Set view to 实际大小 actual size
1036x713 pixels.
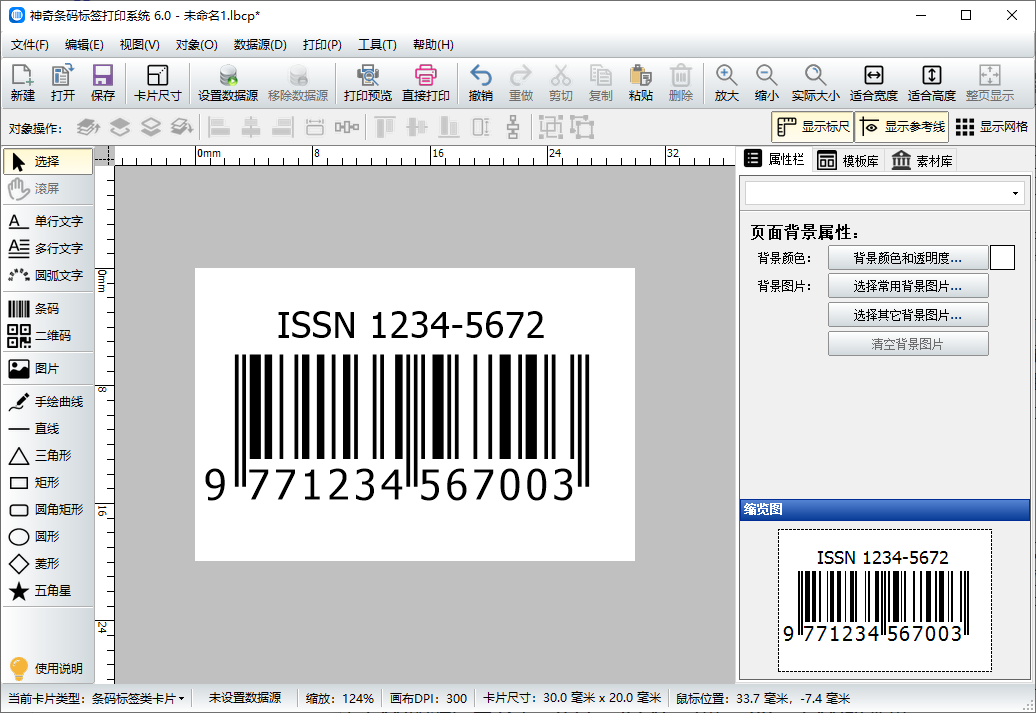(815, 83)
